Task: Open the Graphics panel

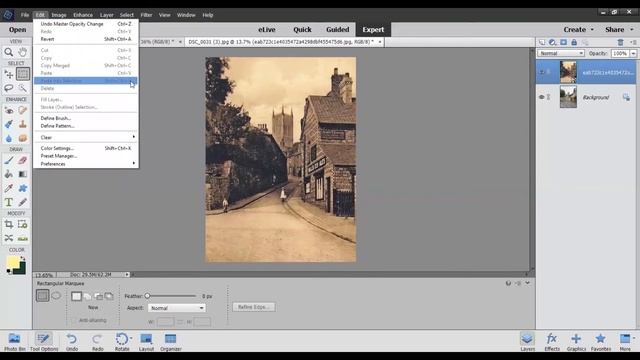Action: [x=576, y=342]
